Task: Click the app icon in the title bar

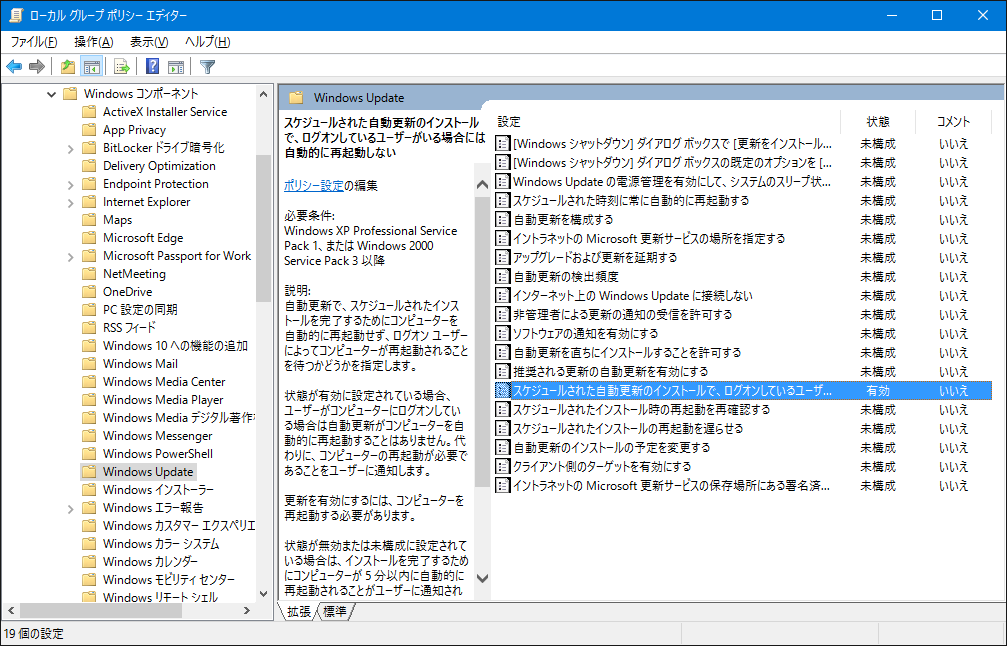Action: (15, 15)
